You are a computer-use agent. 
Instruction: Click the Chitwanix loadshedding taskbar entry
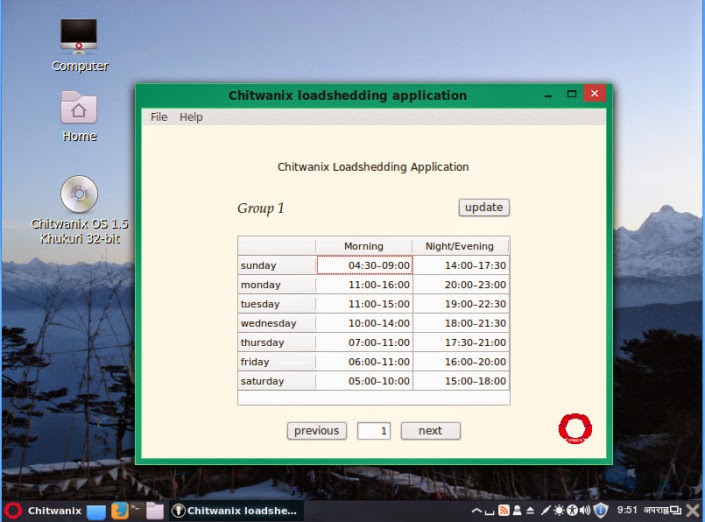pos(236,511)
